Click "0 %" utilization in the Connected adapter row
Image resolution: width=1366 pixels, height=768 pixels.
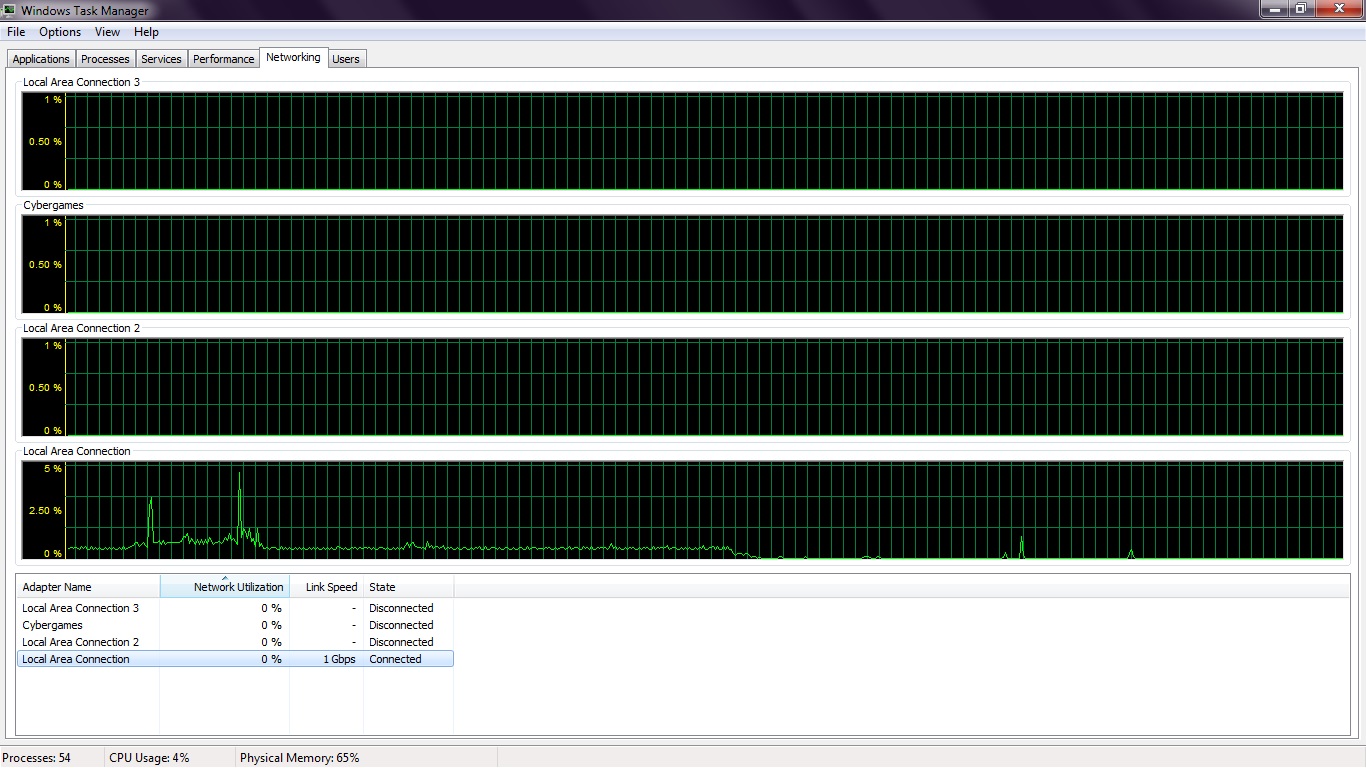tap(272, 659)
